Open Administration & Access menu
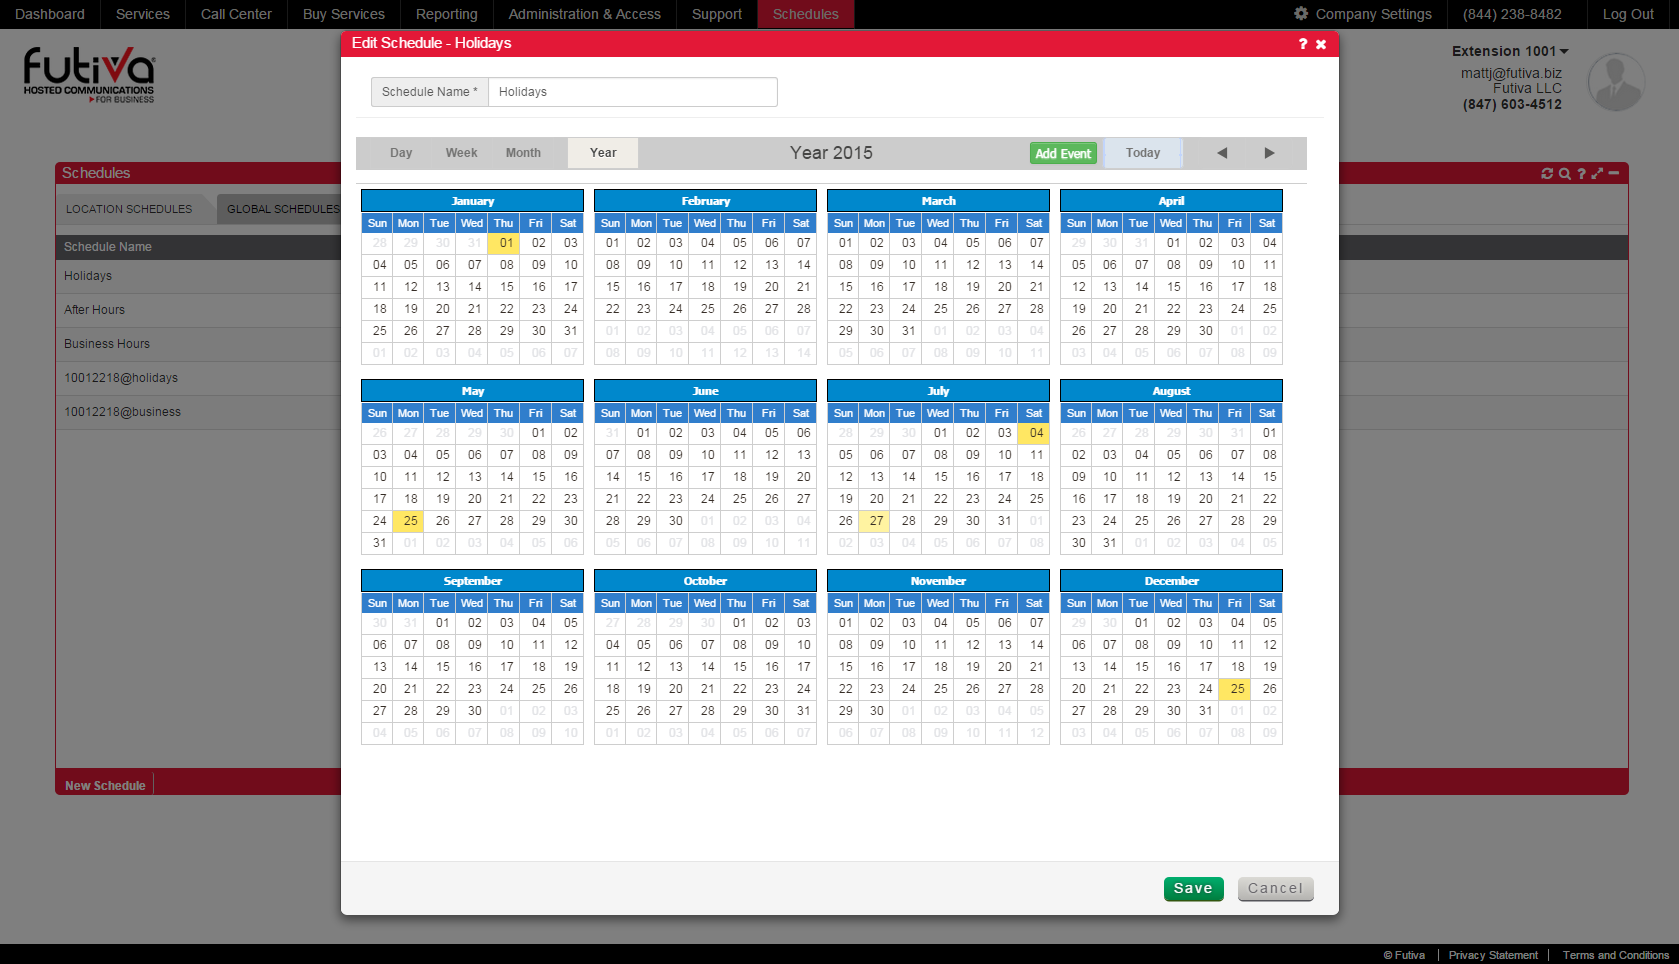 585,14
